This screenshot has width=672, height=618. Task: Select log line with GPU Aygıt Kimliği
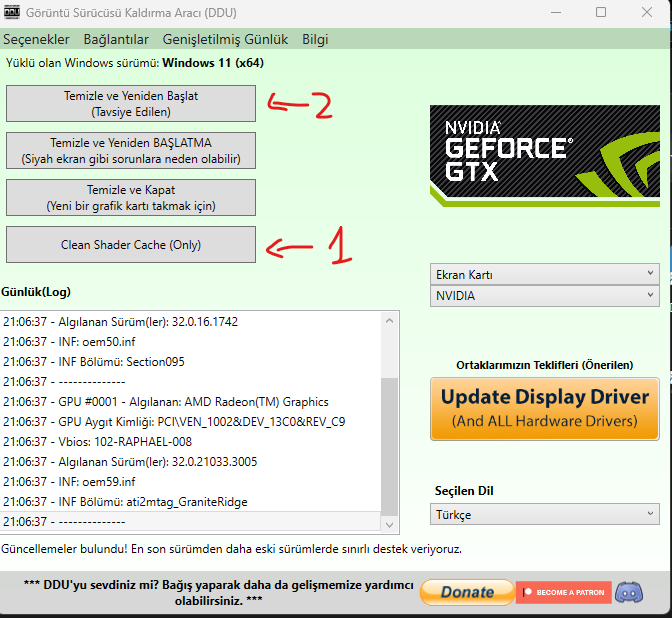[191, 422]
